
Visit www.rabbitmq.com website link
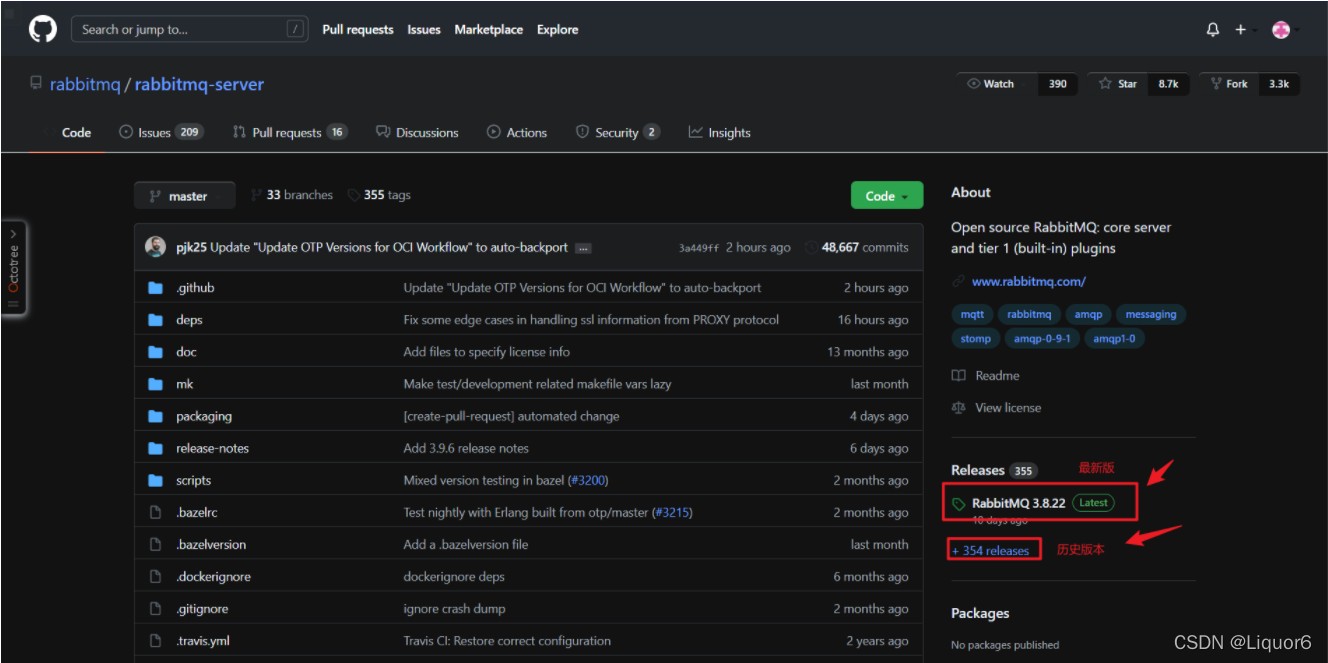1028,281
